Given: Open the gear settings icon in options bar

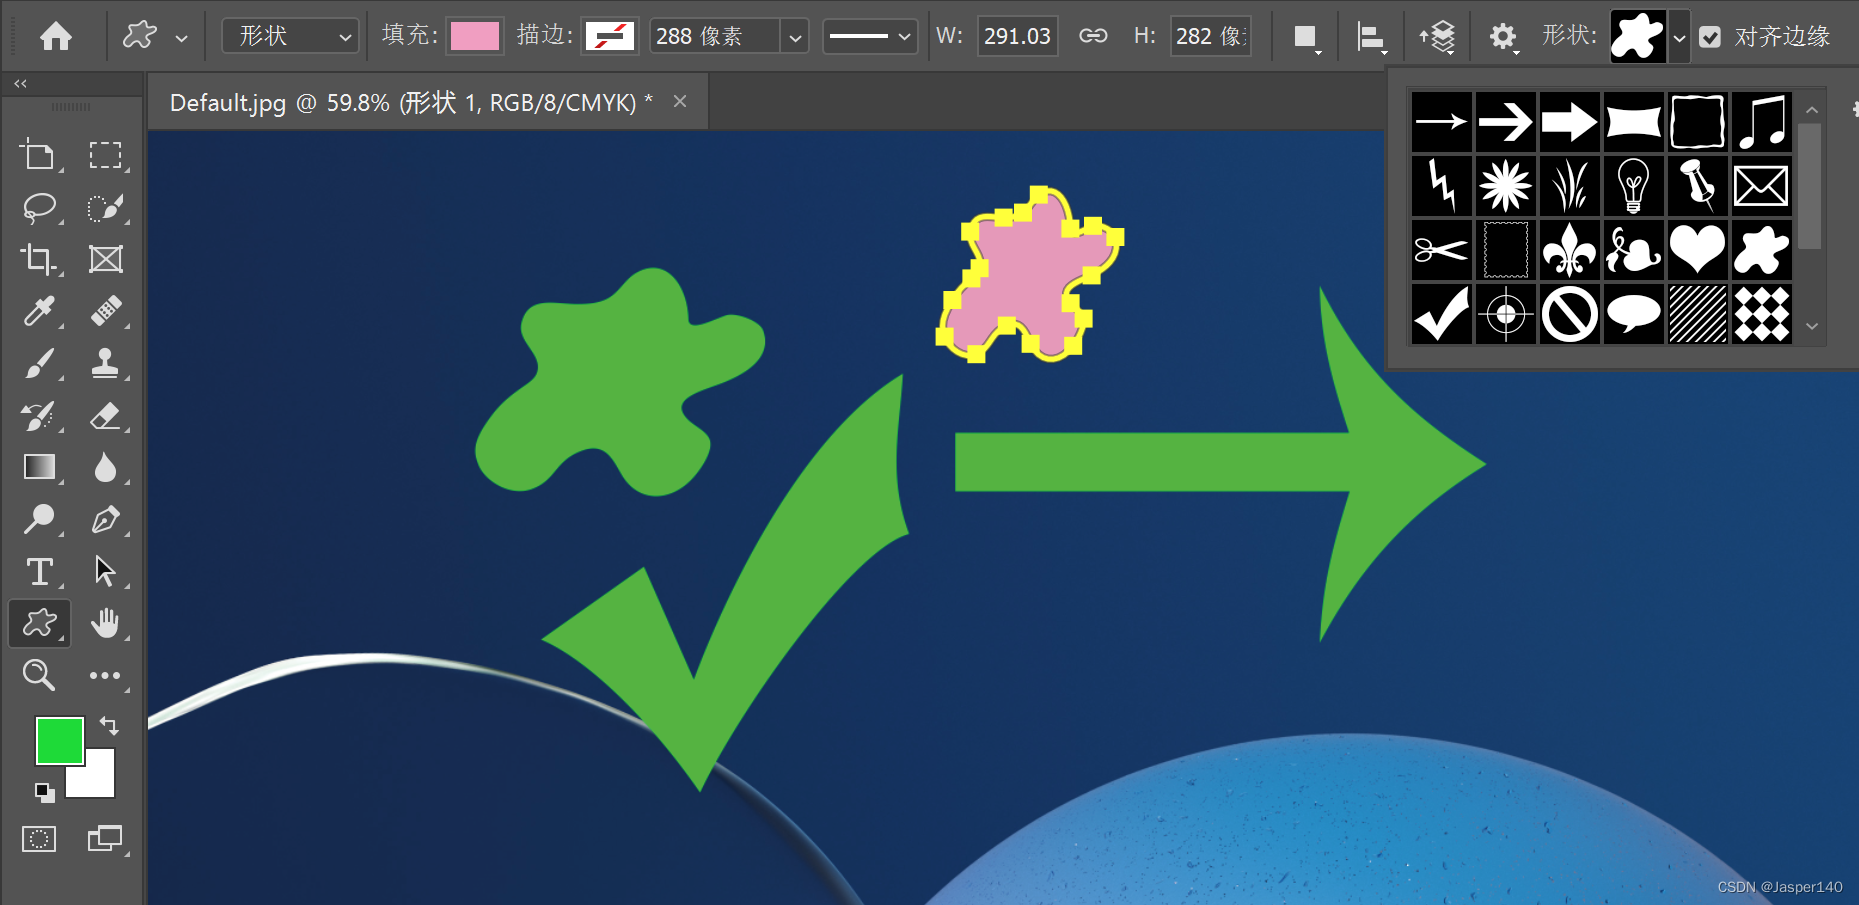Looking at the screenshot, I should pyautogui.click(x=1503, y=38).
